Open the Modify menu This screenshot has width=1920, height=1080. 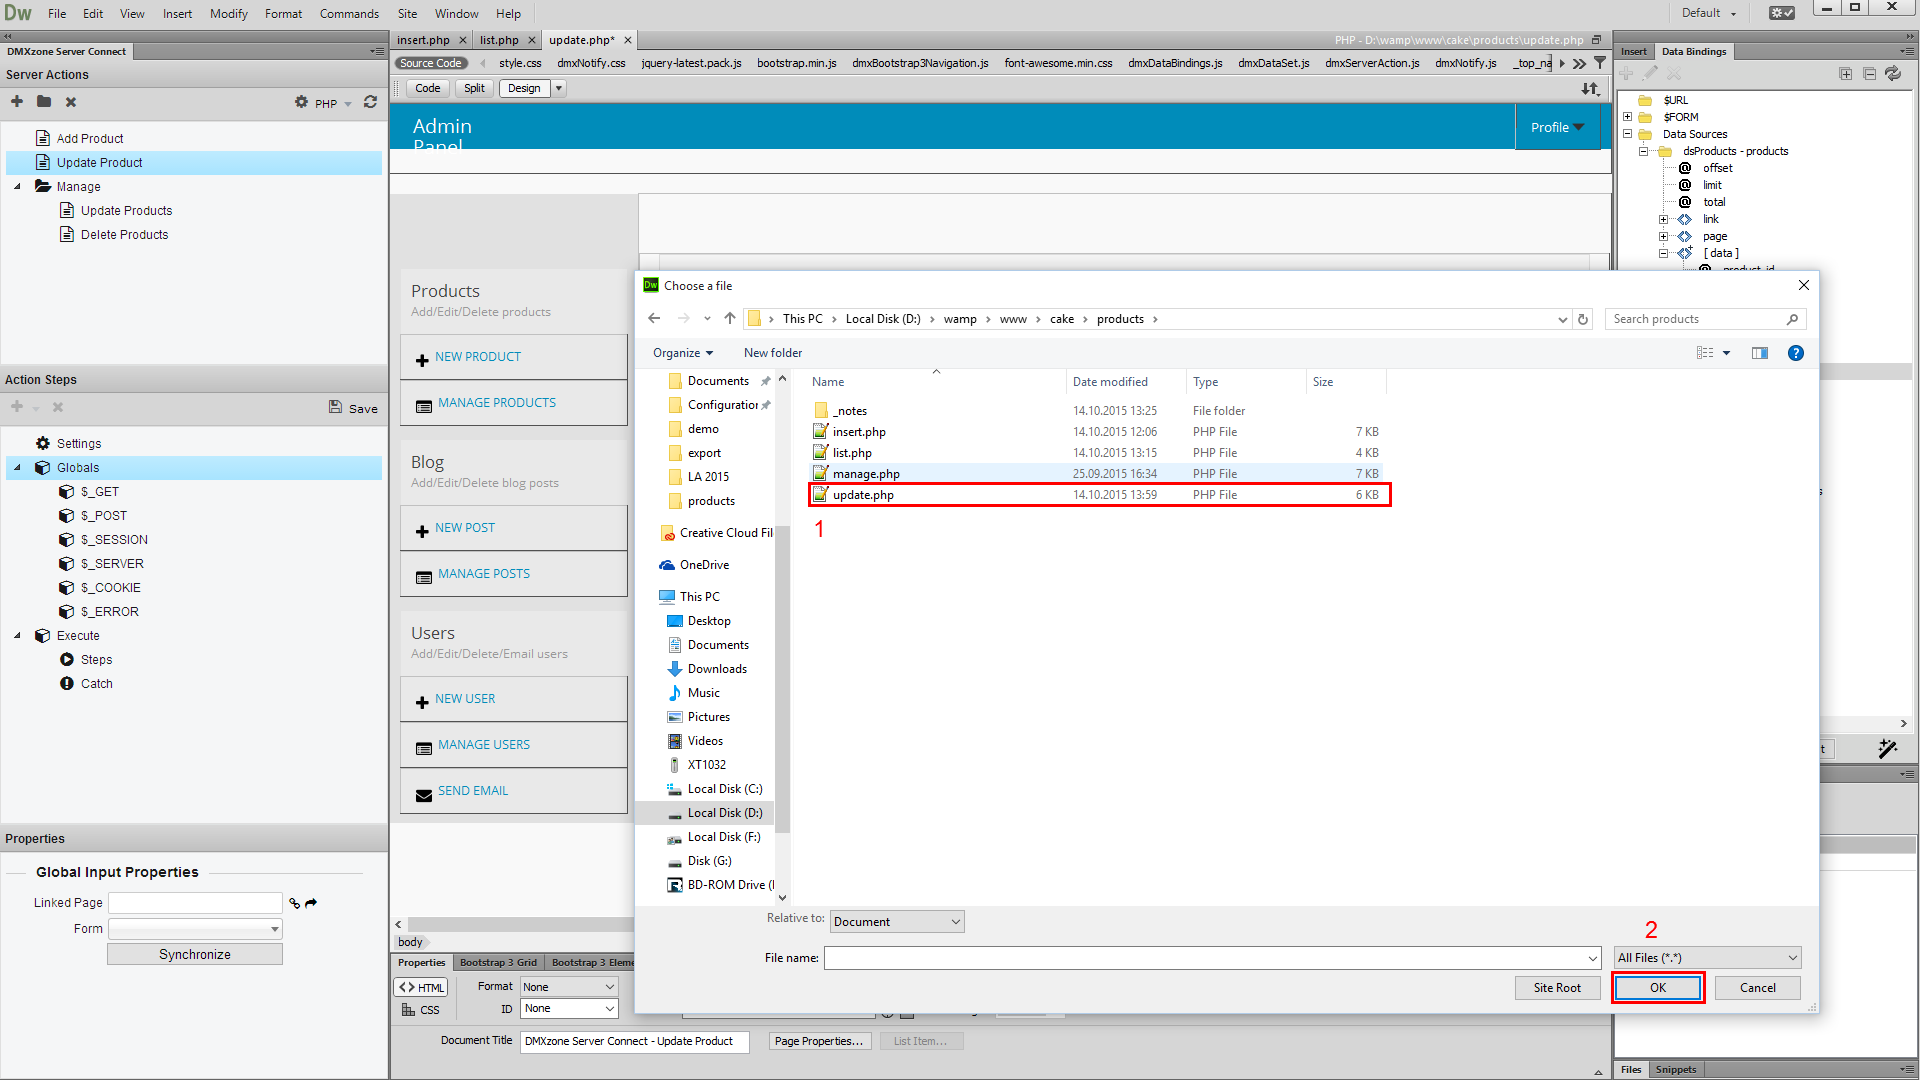[x=229, y=14]
